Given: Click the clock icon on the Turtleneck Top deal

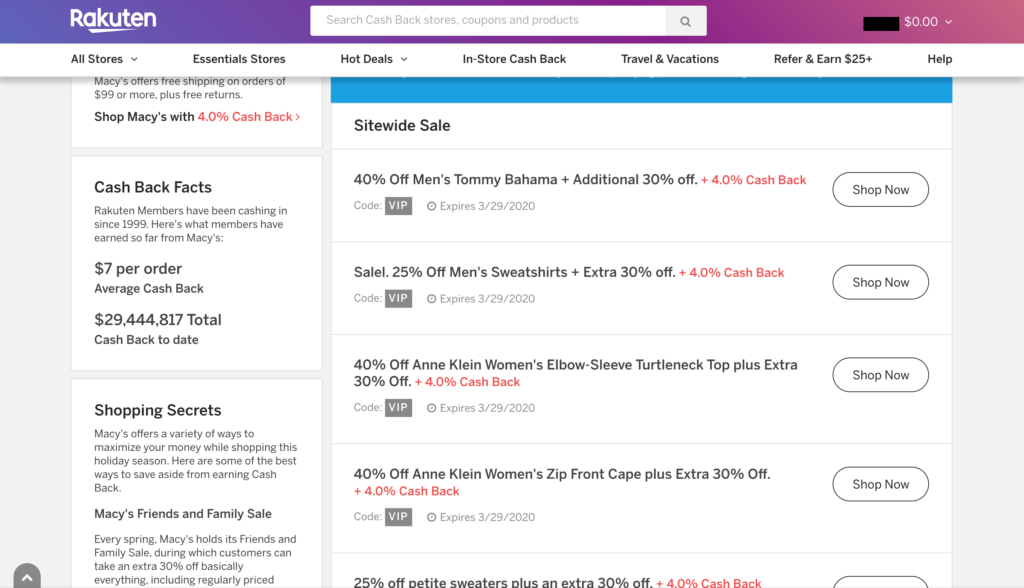Looking at the screenshot, I should pos(432,408).
